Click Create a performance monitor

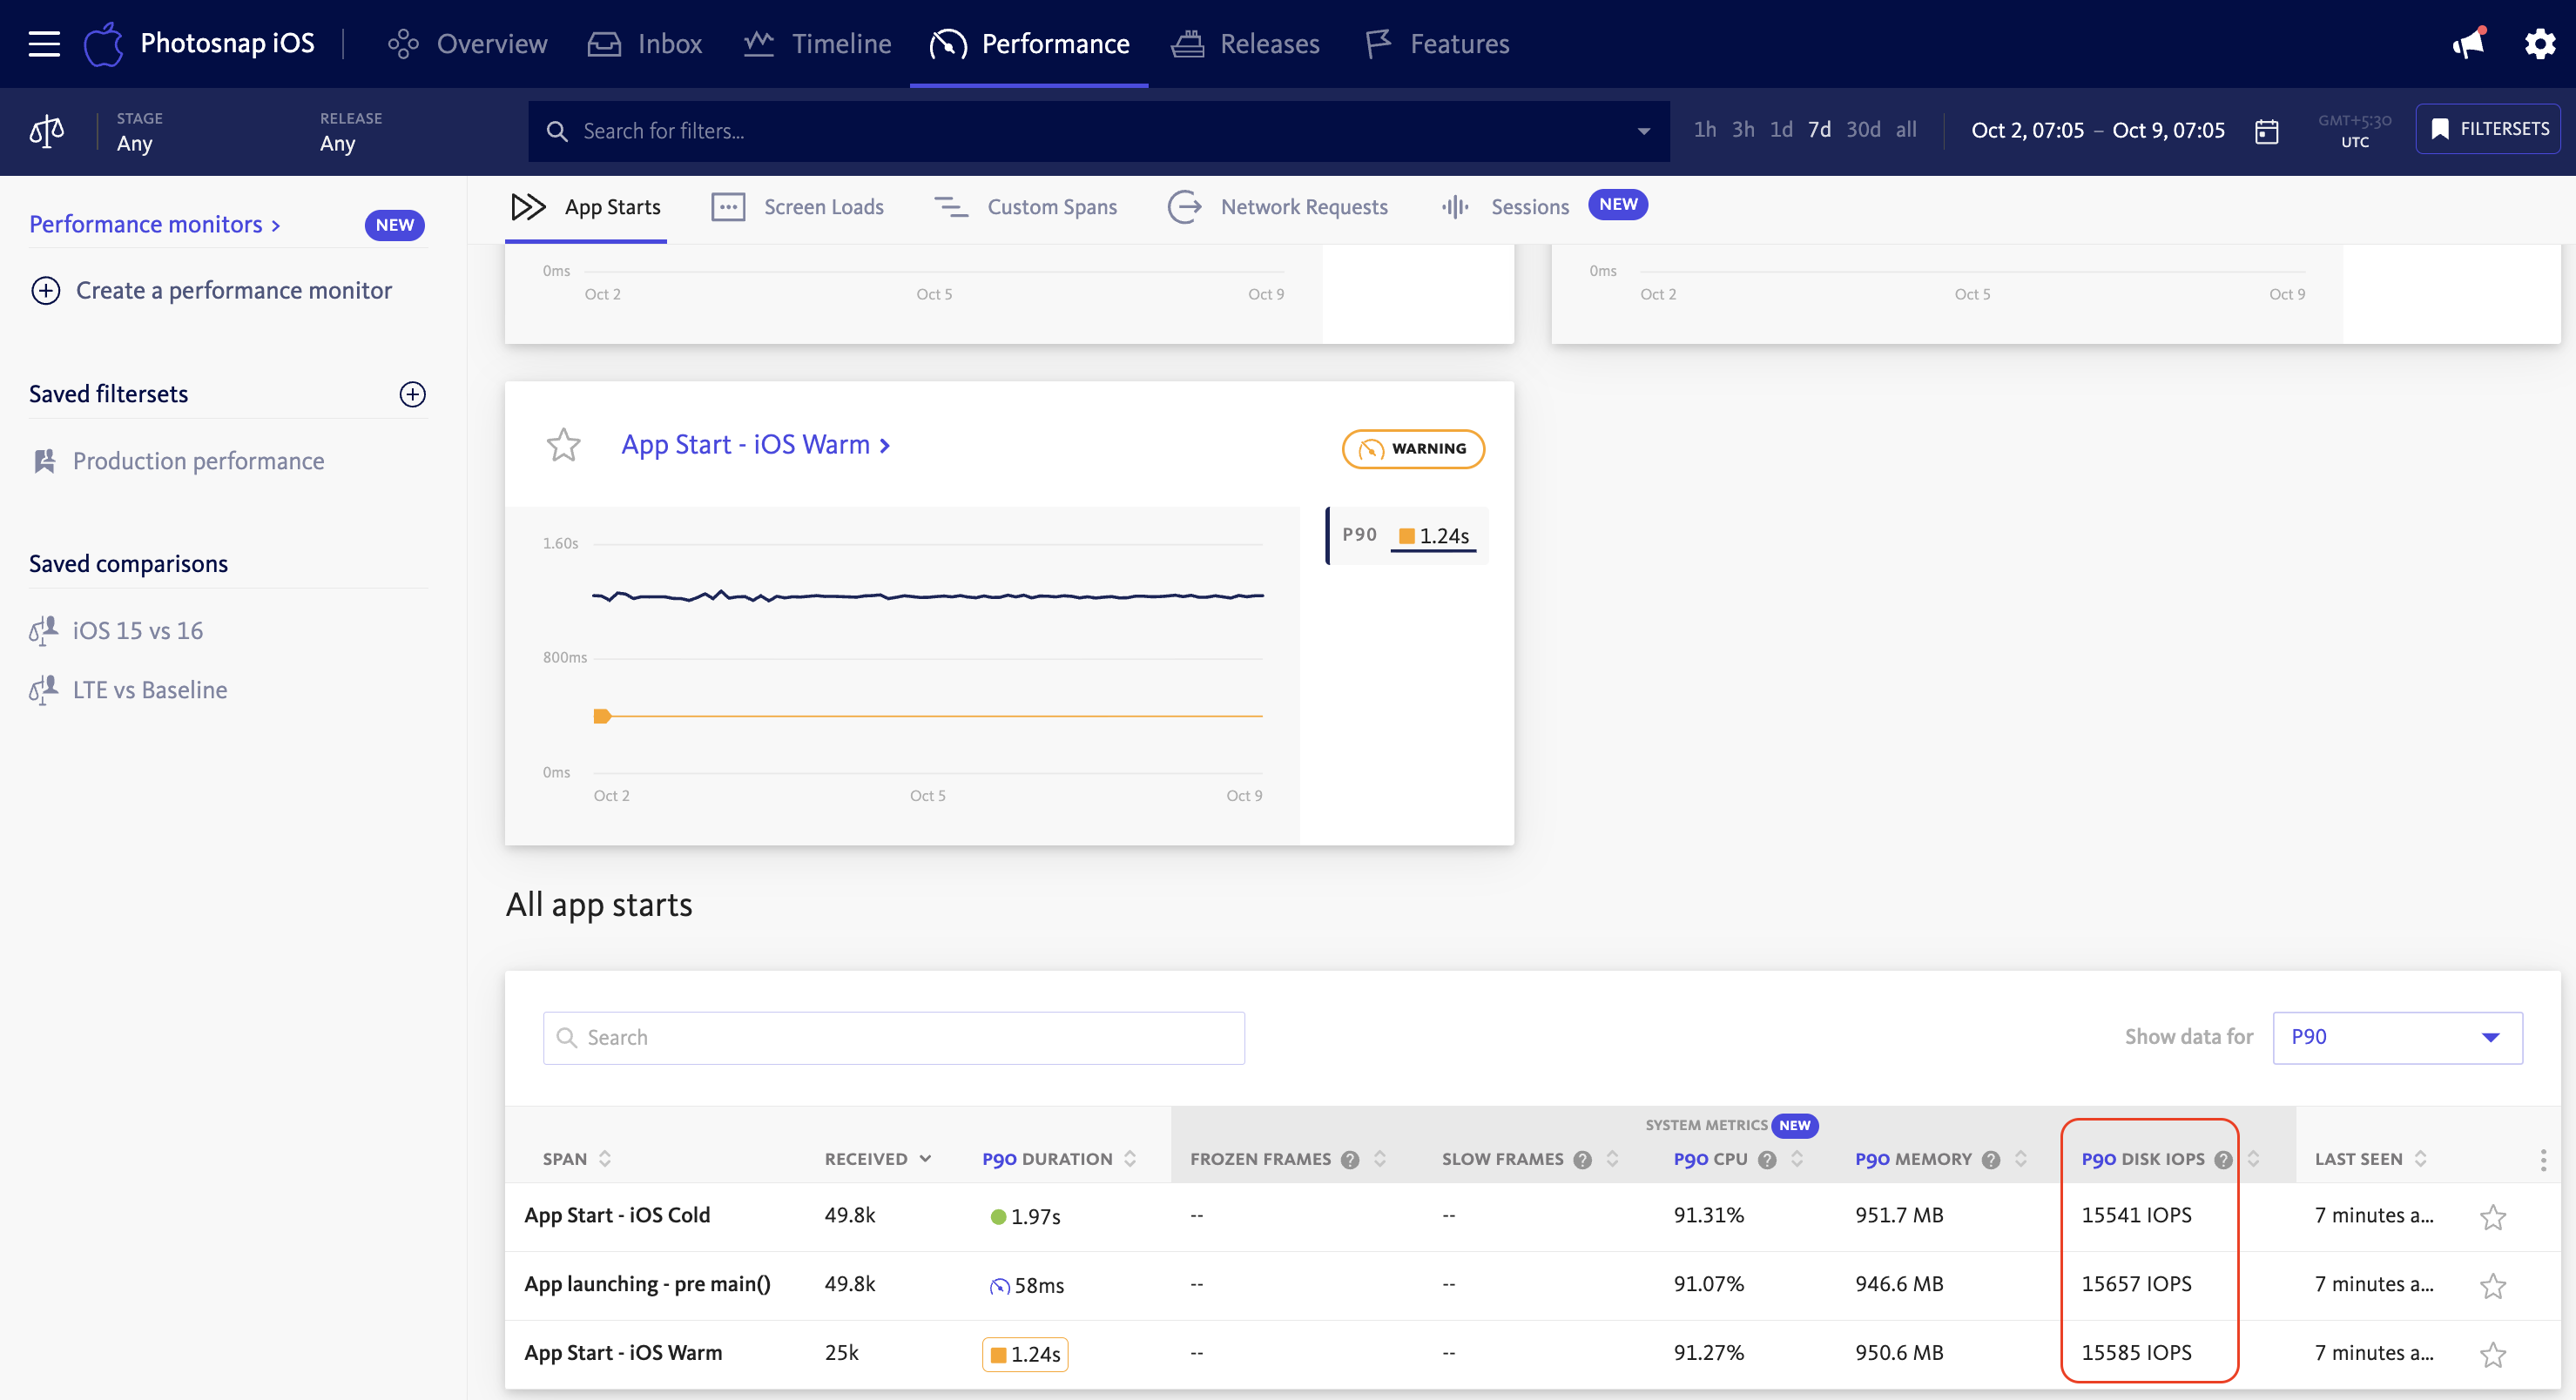point(211,290)
